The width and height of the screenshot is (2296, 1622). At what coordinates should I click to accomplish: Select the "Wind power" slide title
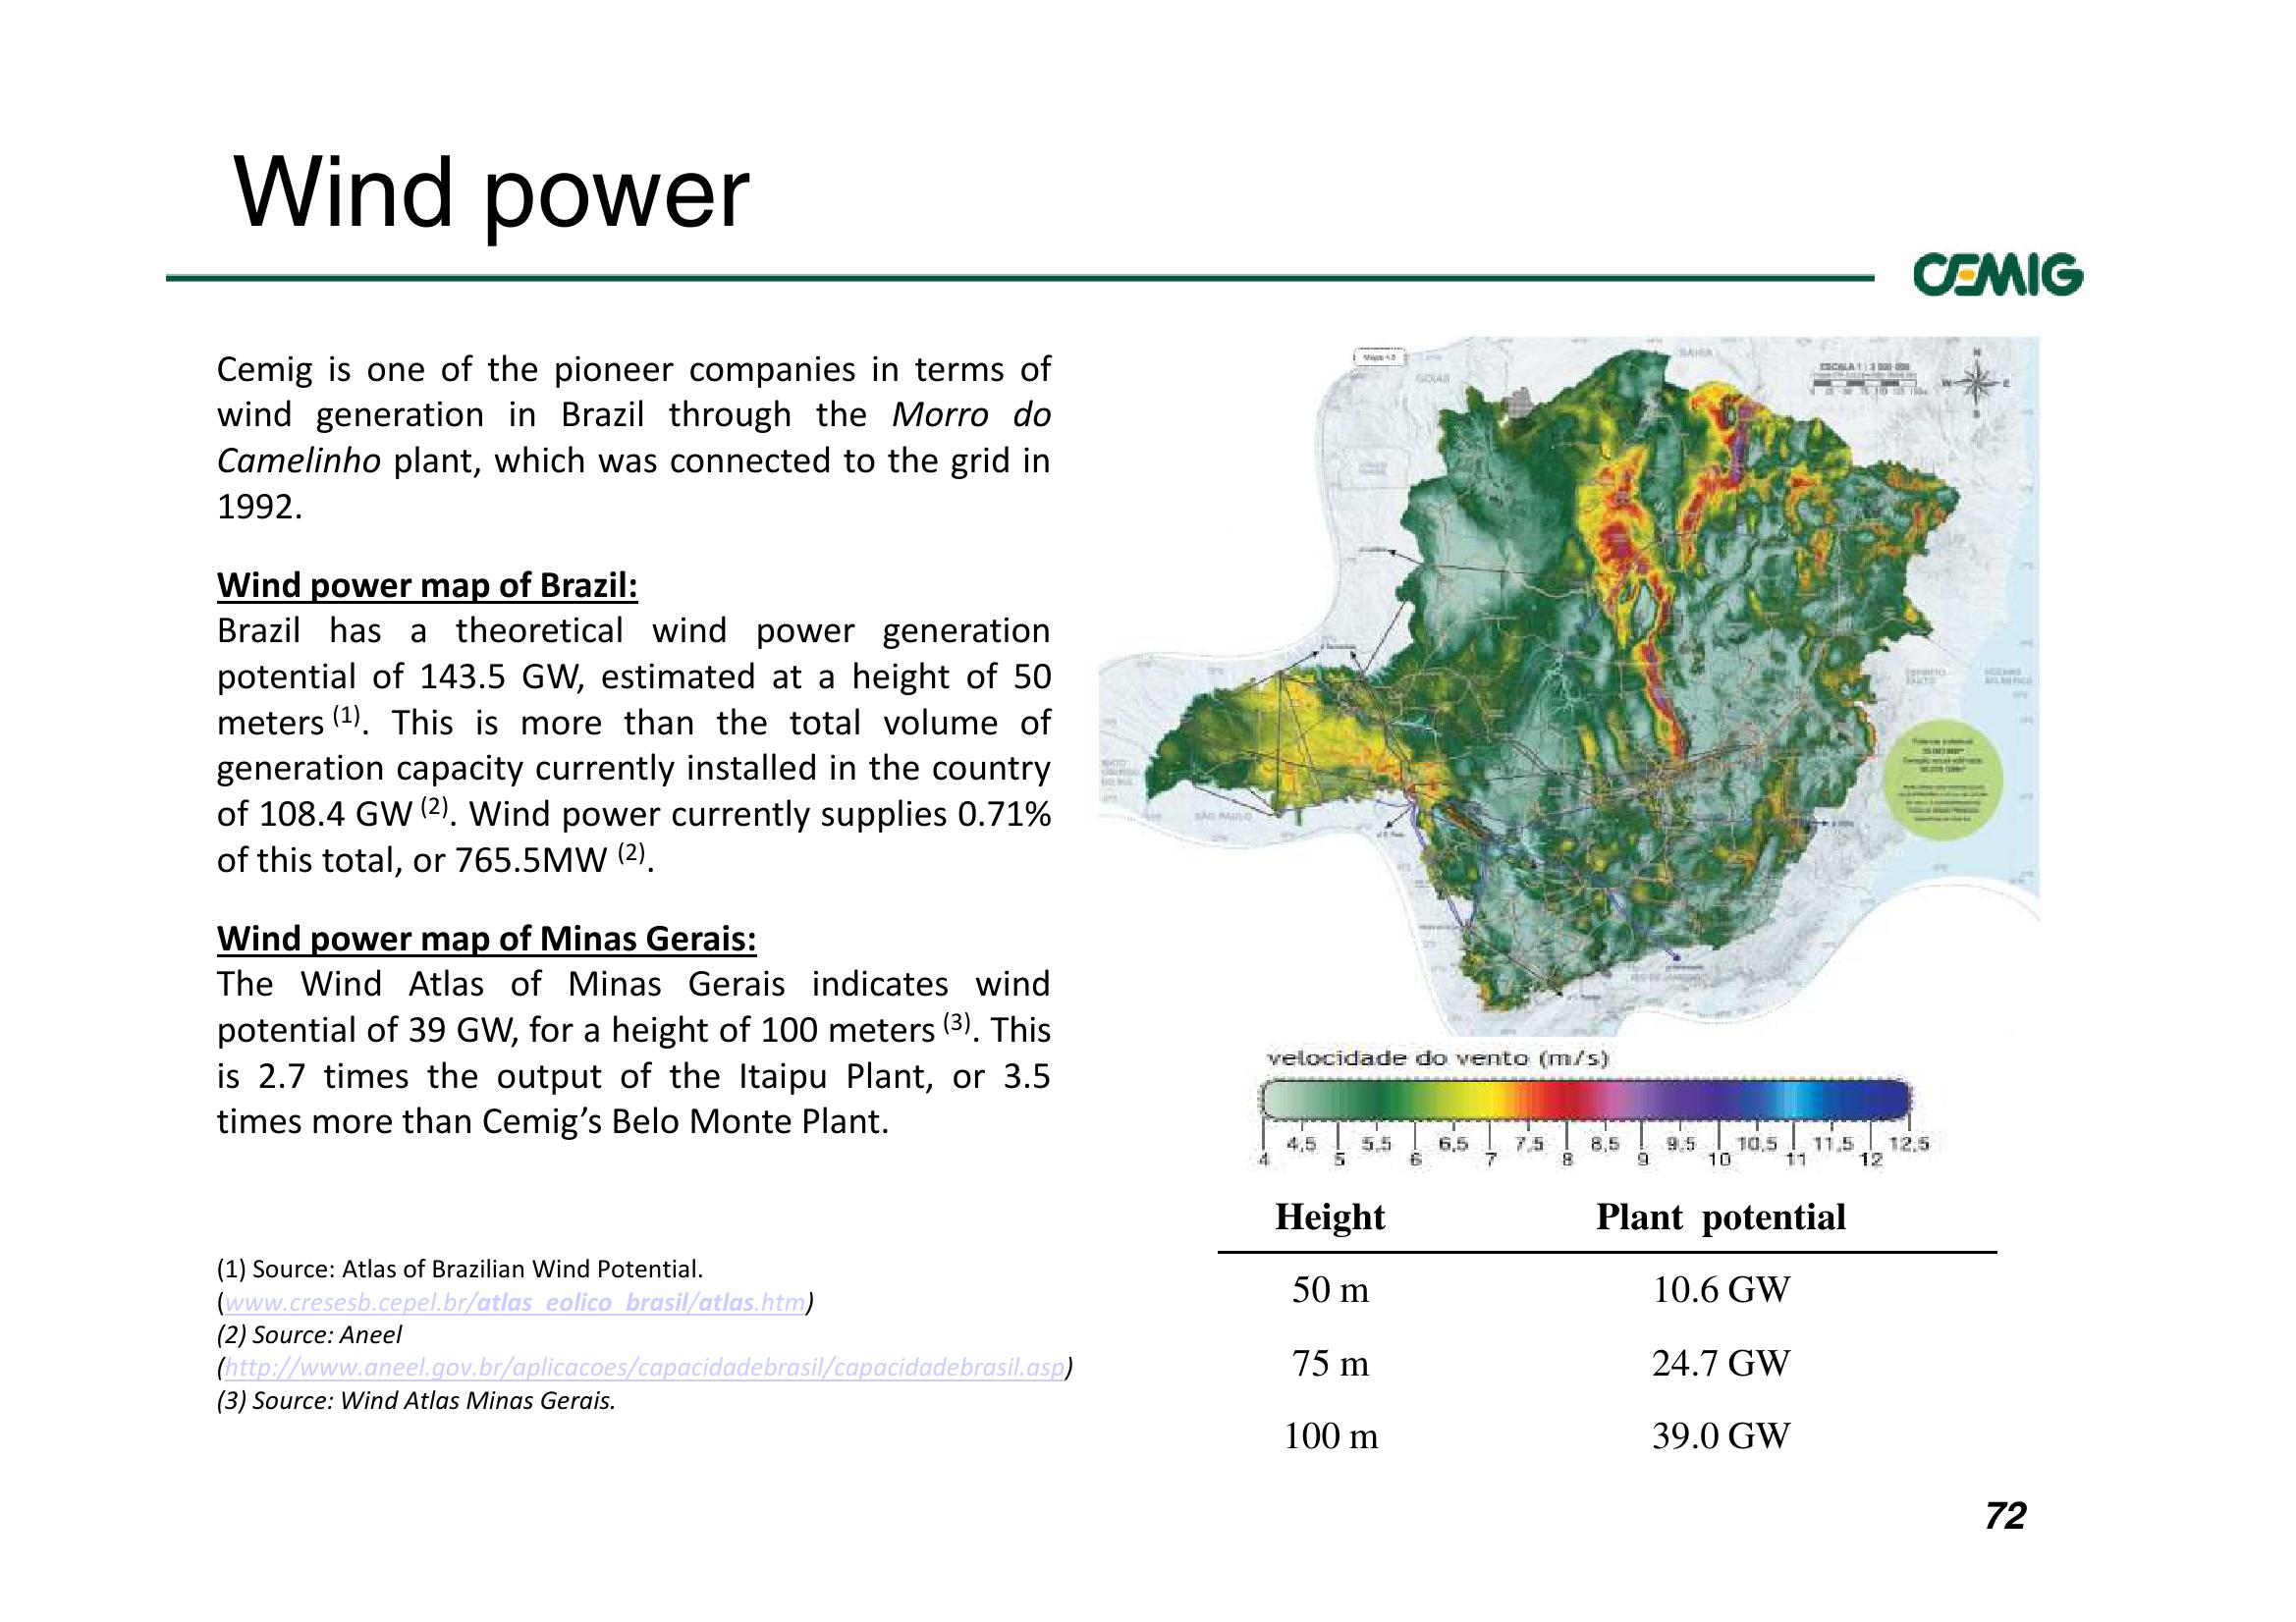[491, 194]
